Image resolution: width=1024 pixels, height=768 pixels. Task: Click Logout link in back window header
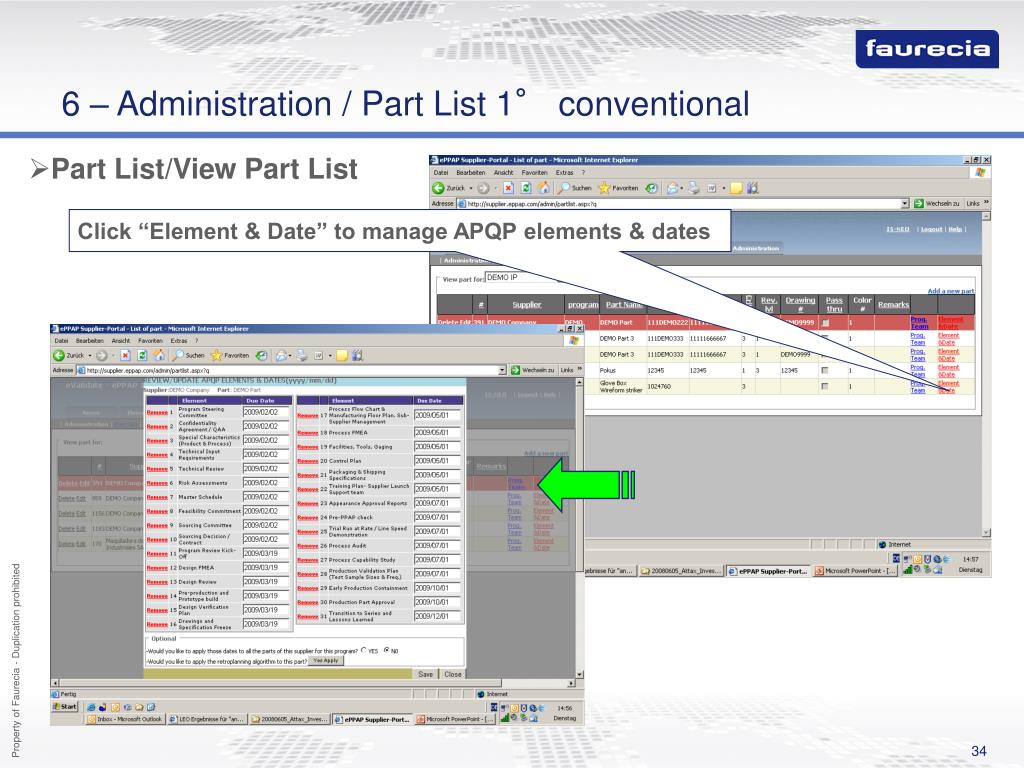tap(931, 229)
